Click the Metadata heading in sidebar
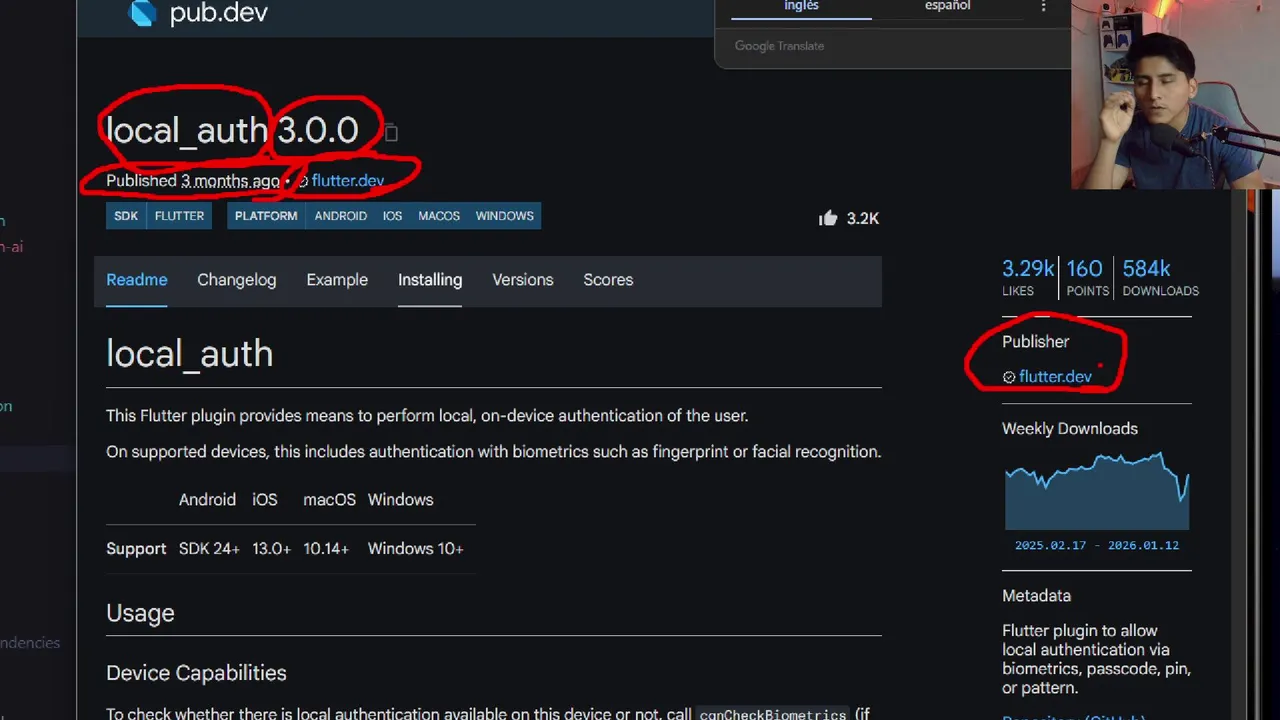The width and height of the screenshot is (1280, 720). pos(1036,596)
